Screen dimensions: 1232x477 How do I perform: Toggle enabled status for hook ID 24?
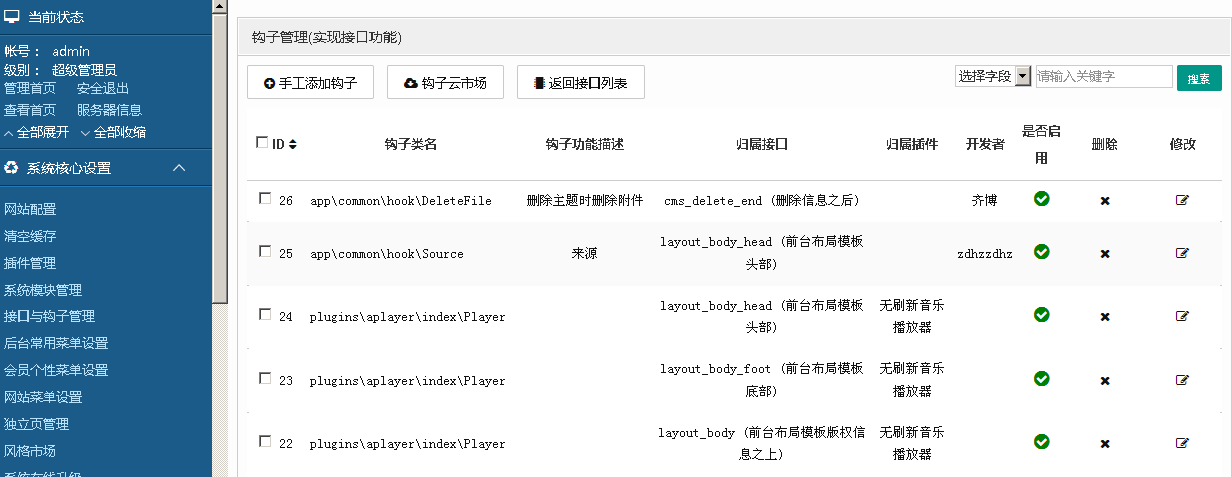coord(1042,315)
